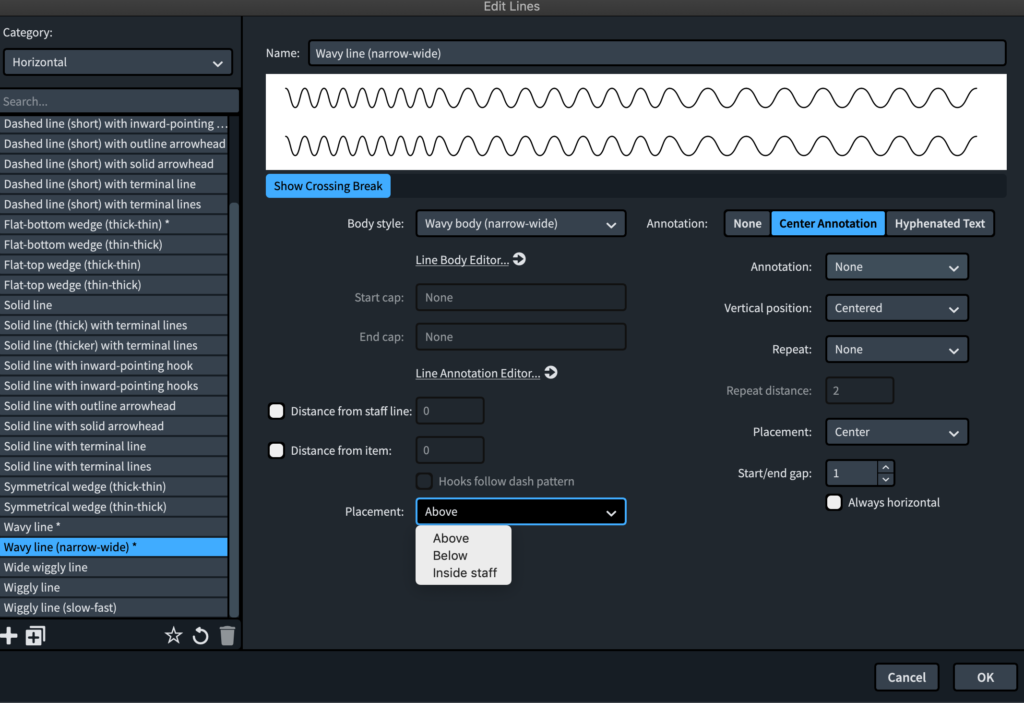Select 'Wavy line *' in the list
The height and width of the screenshot is (703, 1024).
[114, 527]
